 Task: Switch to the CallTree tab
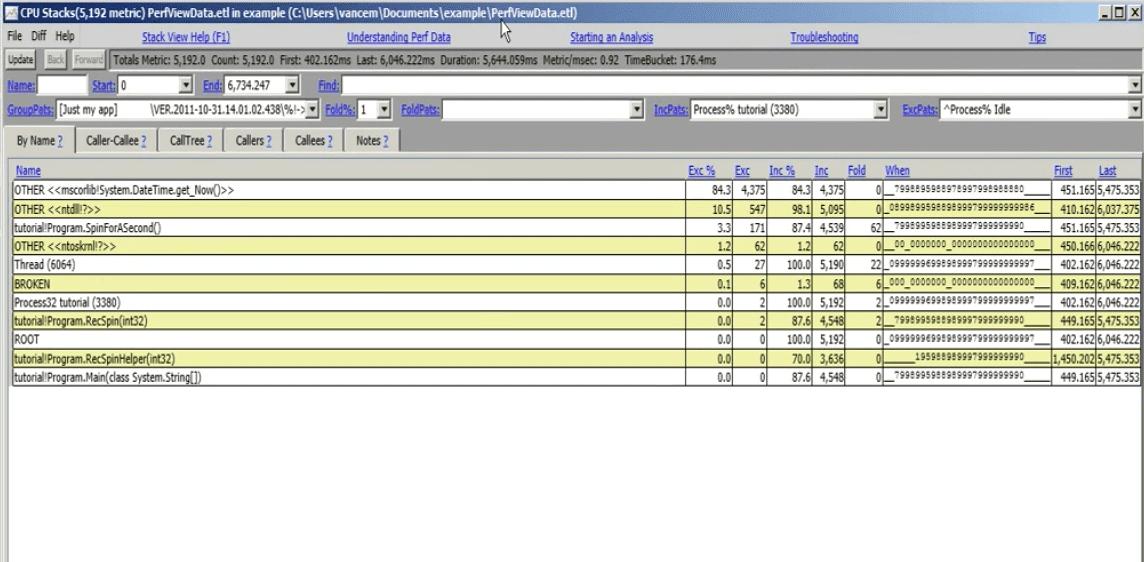tap(187, 141)
